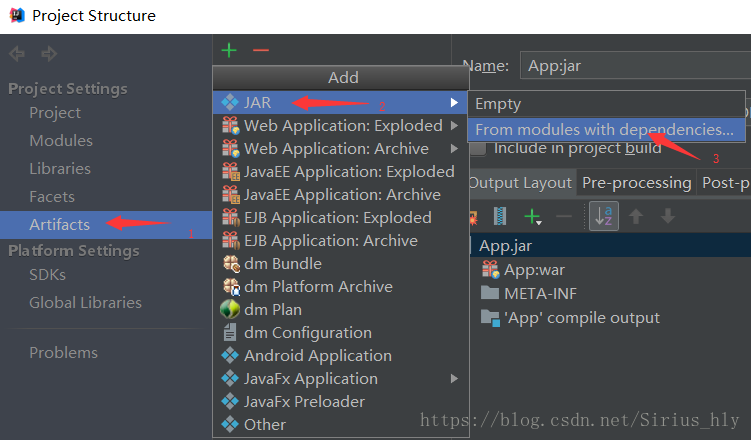Select JavaFx Preloader menu text
The image size is (751, 440).
click(x=304, y=401)
